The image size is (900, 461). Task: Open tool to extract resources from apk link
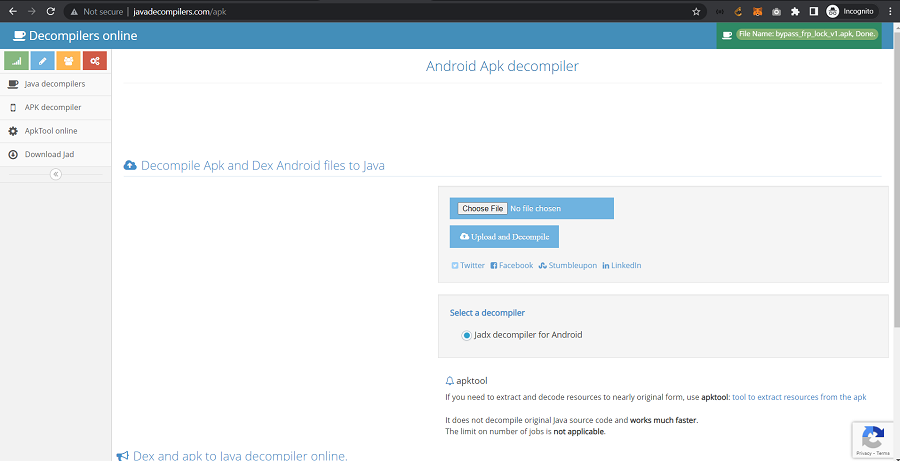pyautogui.click(x=799, y=397)
